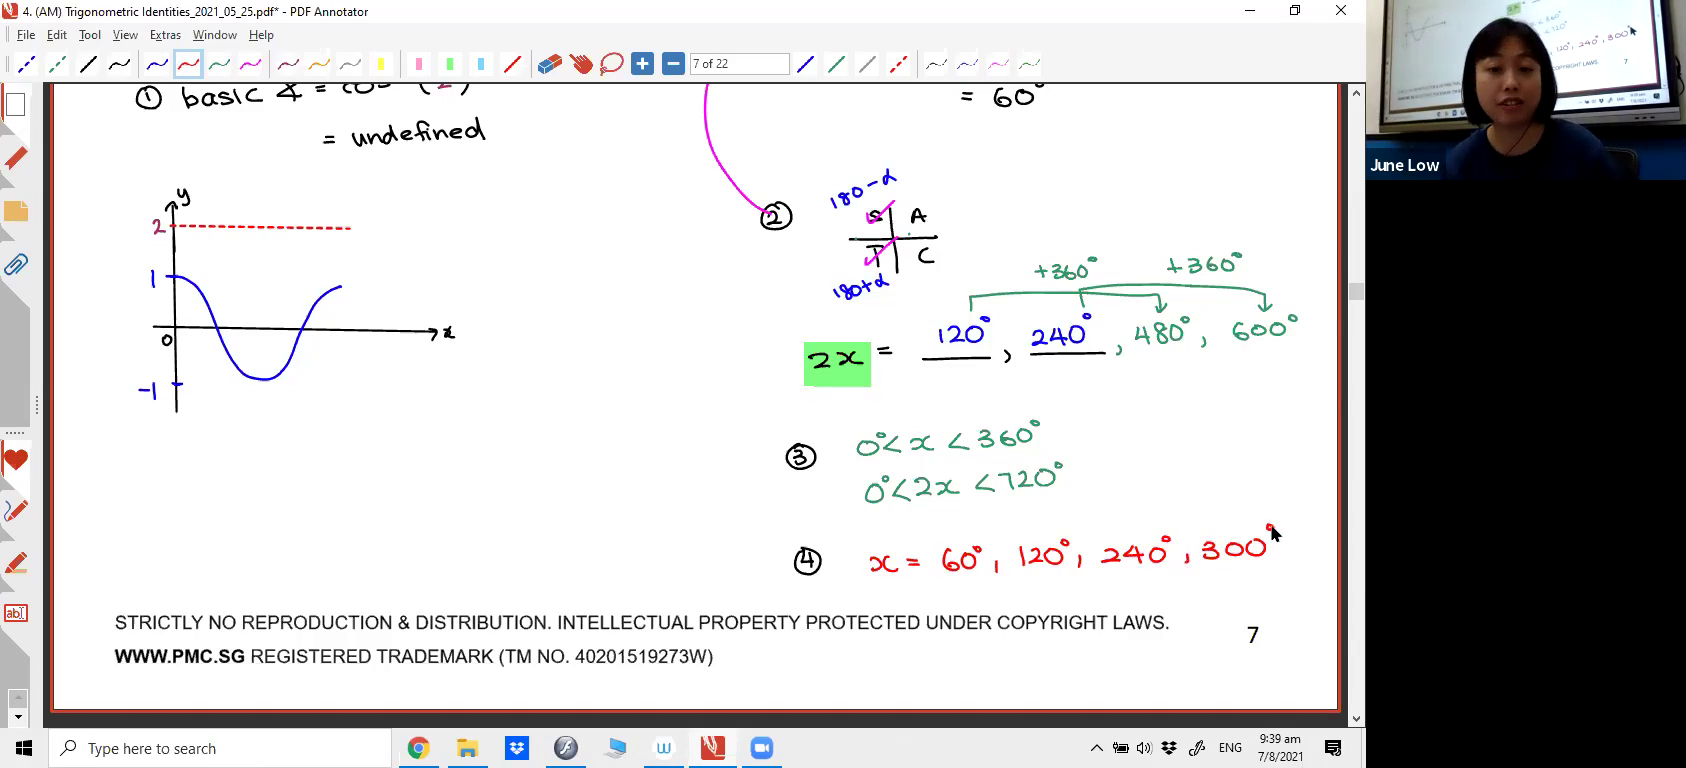
Task: Open the Edit menu
Action: point(56,35)
